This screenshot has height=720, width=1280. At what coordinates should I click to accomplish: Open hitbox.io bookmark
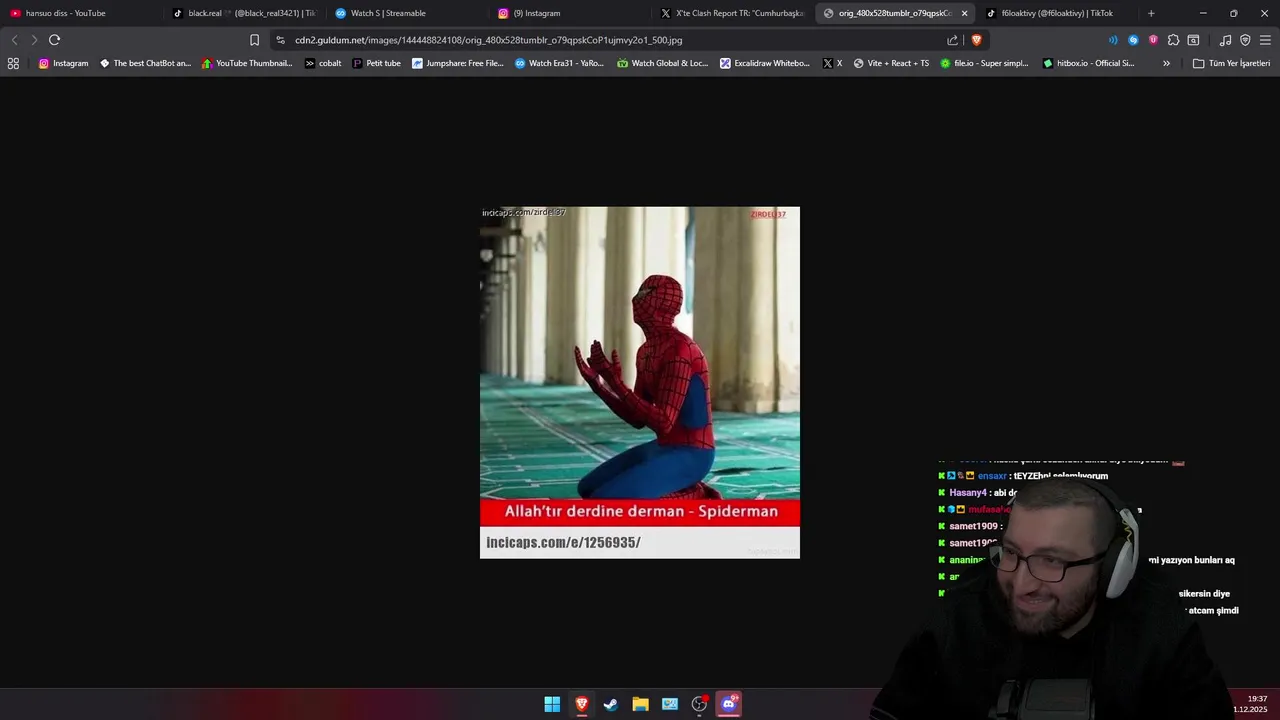[x=1088, y=63]
